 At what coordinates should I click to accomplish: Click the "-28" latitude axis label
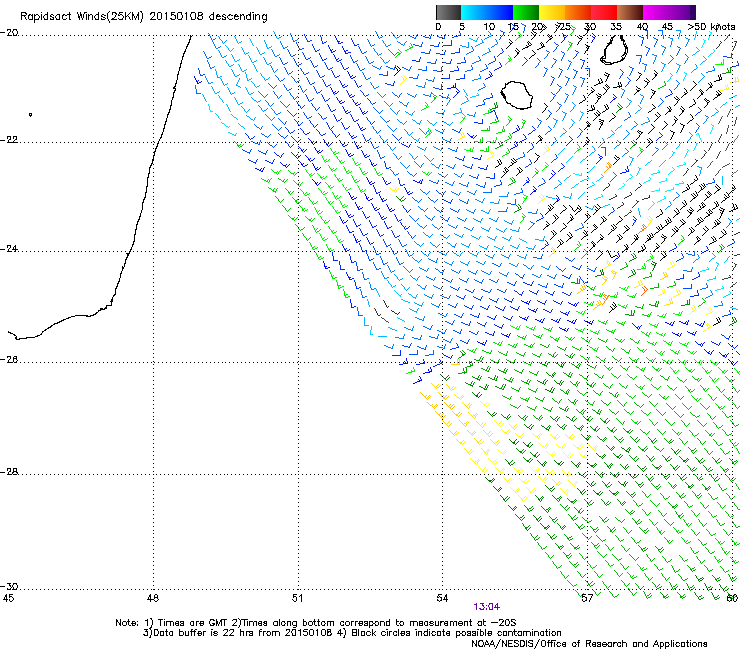pyautogui.click(x=10, y=472)
